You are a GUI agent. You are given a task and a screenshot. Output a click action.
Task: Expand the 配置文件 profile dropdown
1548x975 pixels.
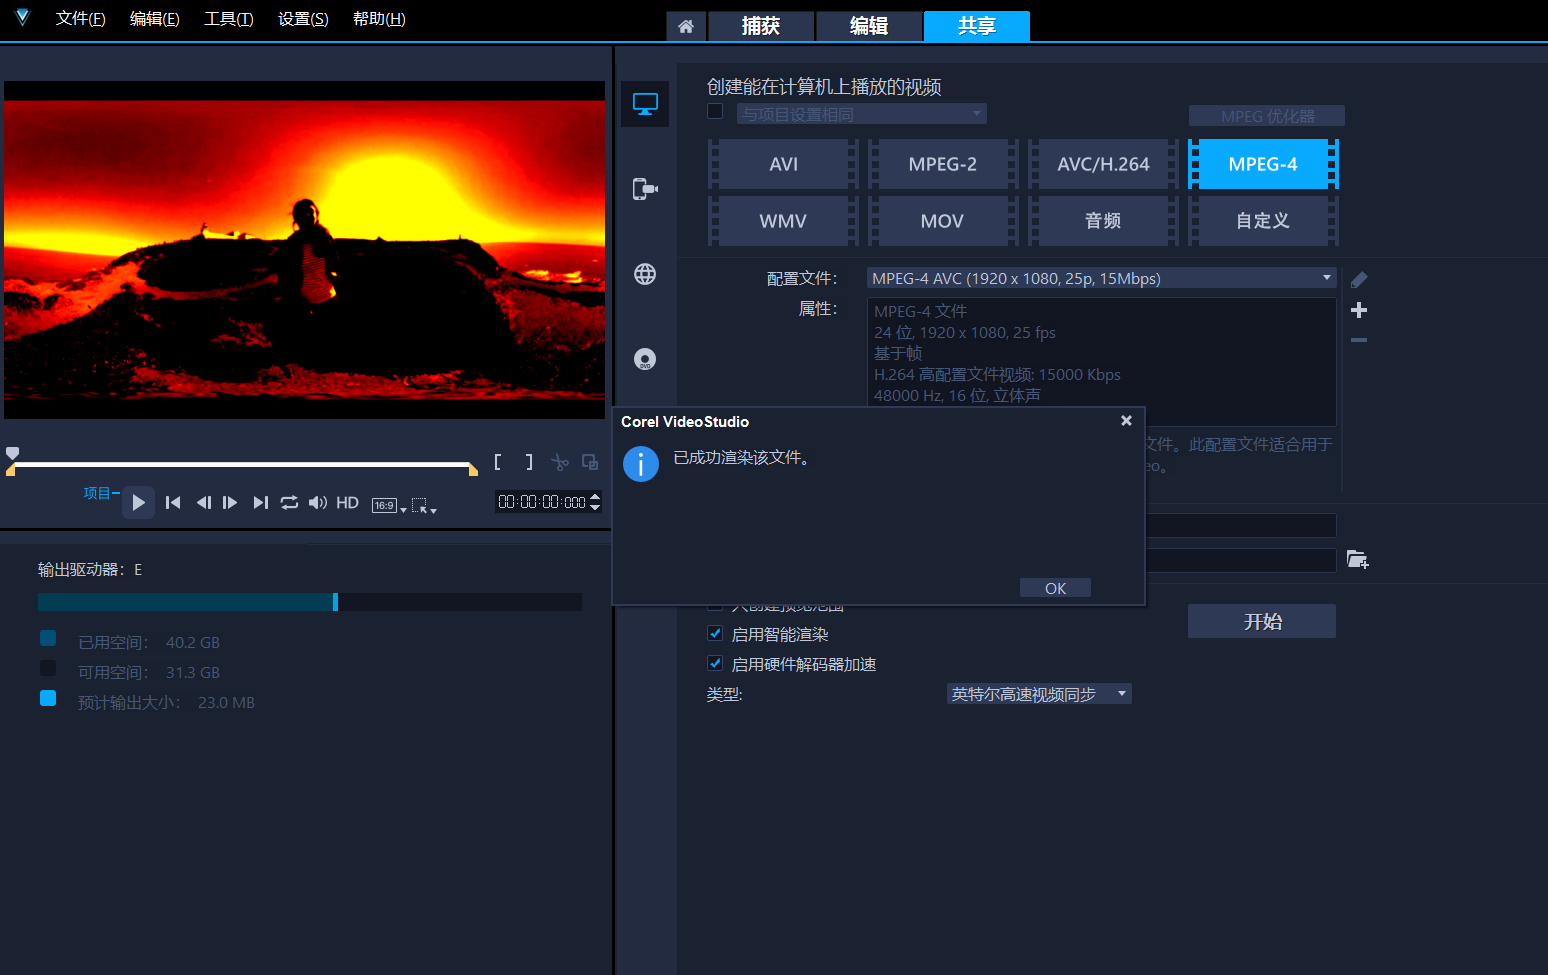click(1101, 278)
